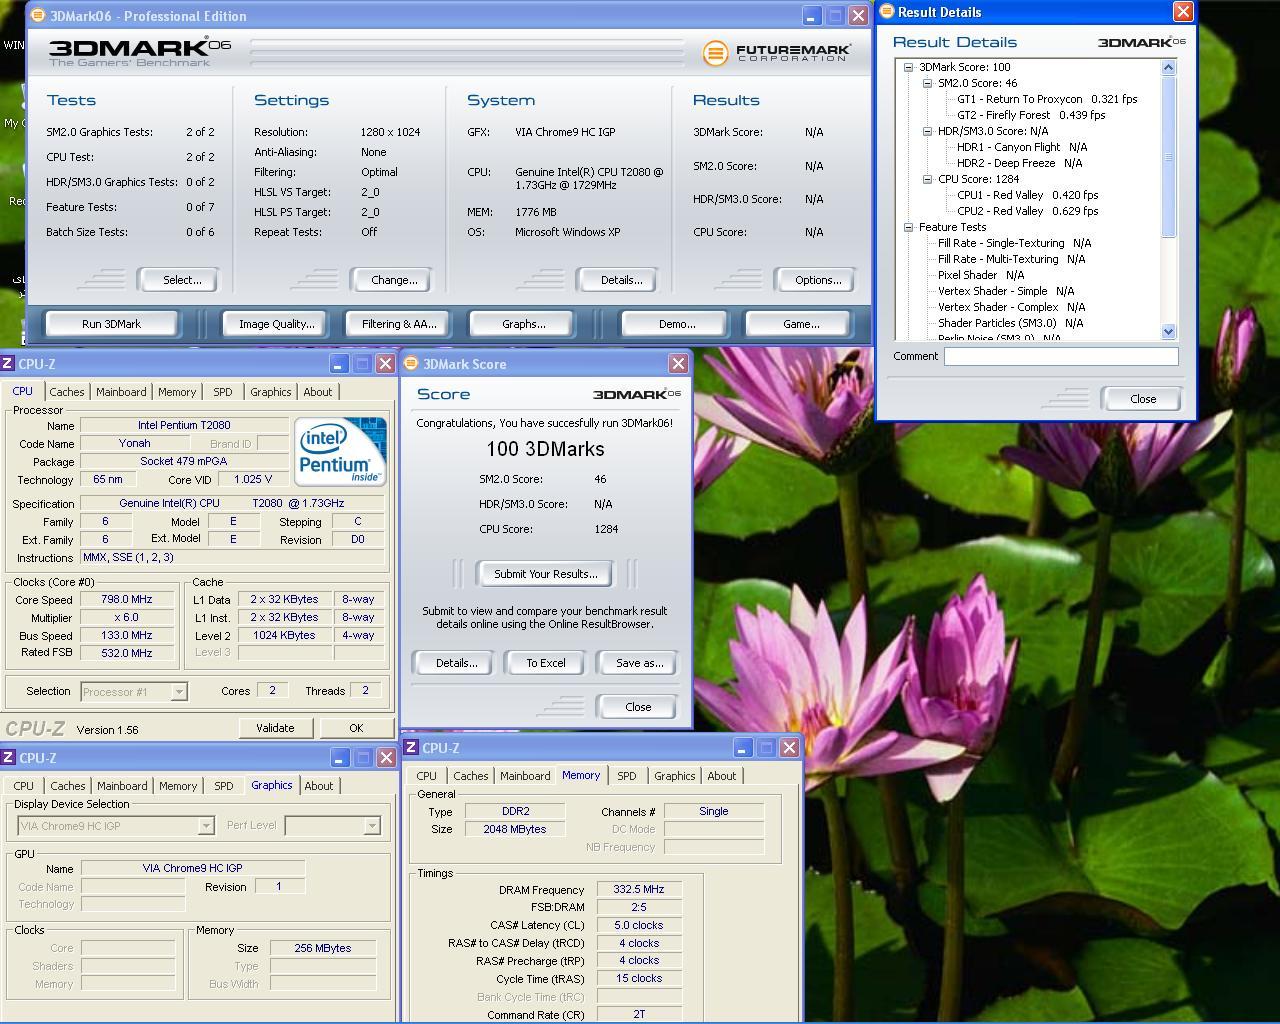This screenshot has width=1280, height=1024.
Task: Launch the Demo mode
Action: coord(677,324)
